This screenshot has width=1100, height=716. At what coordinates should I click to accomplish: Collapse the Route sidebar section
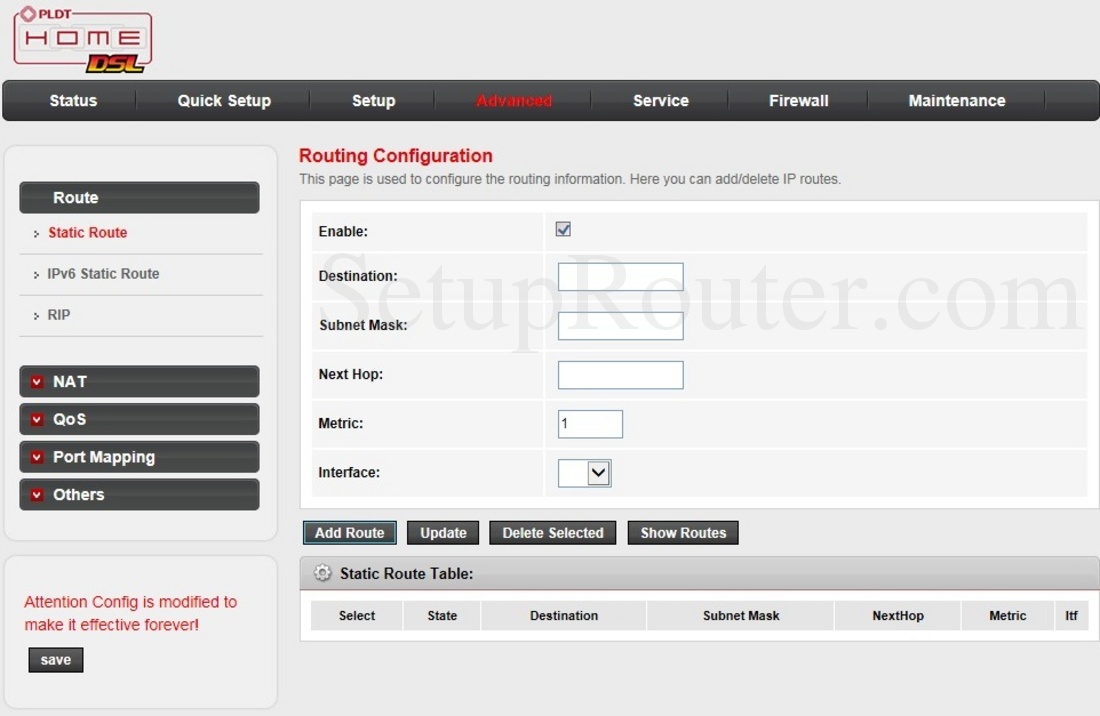[x=139, y=198]
